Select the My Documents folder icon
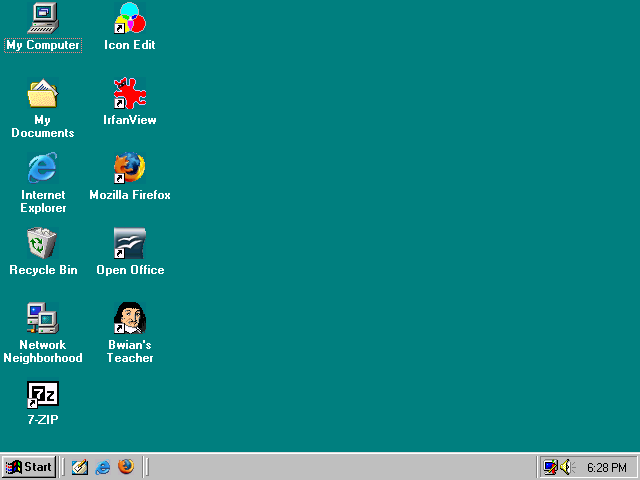This screenshot has width=640, height=480. 43,93
